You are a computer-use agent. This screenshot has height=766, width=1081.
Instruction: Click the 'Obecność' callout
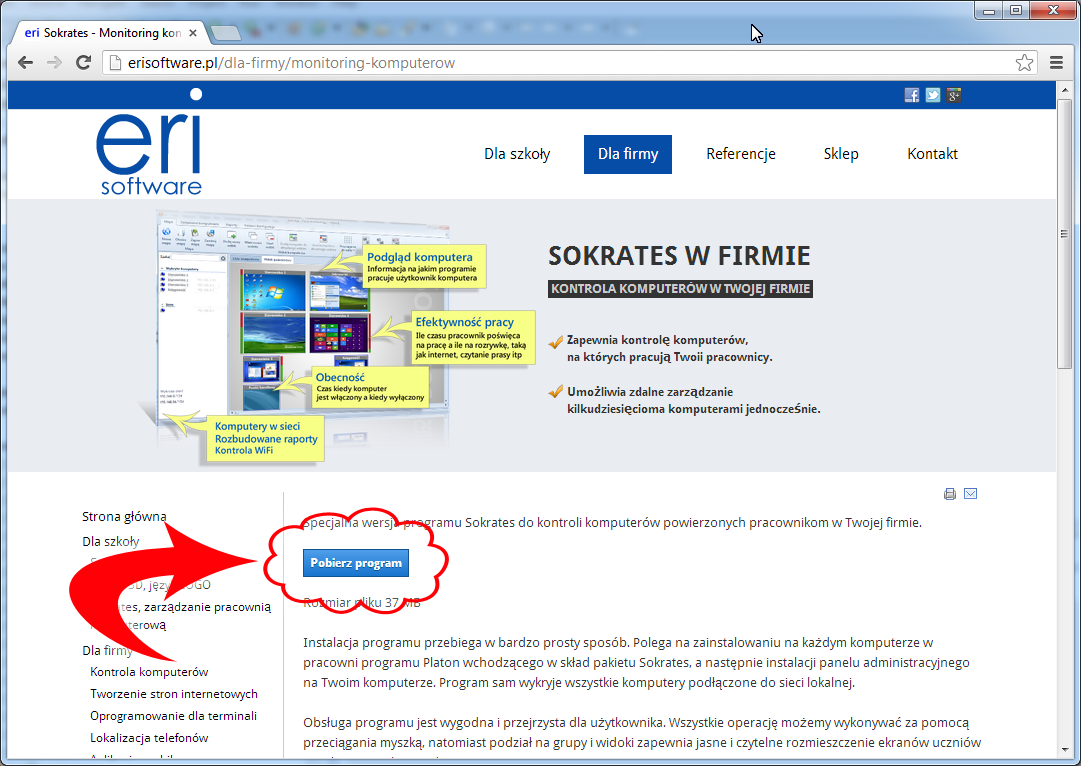point(370,386)
